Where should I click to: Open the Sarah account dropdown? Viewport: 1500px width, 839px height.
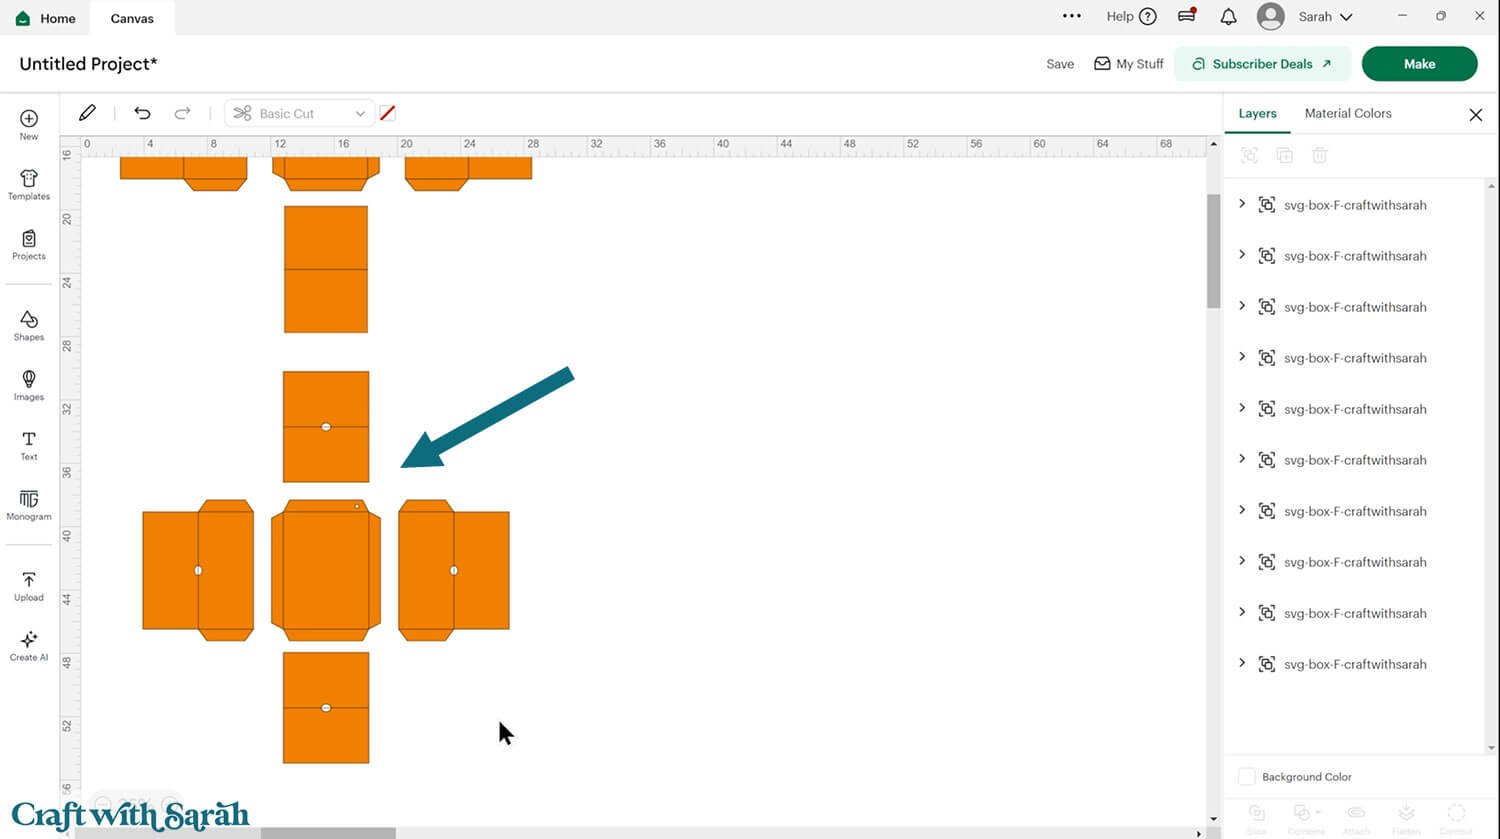(1325, 17)
